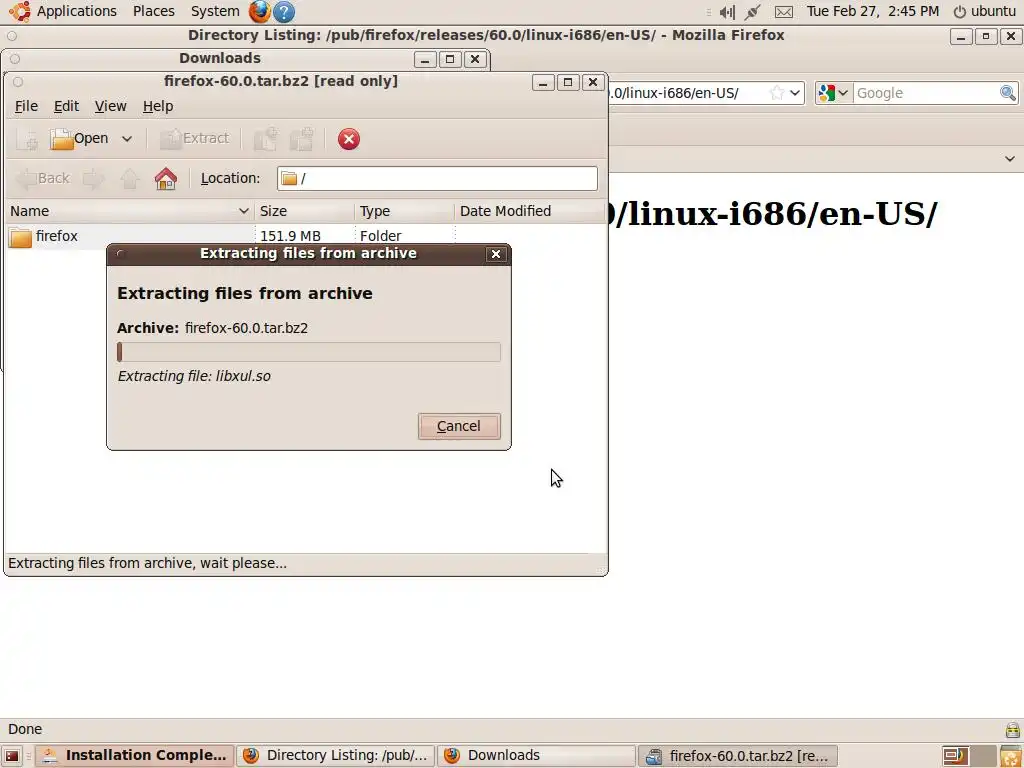The image size is (1024, 768).
Task: Expand the URL bar history dropdown
Action: pos(795,93)
